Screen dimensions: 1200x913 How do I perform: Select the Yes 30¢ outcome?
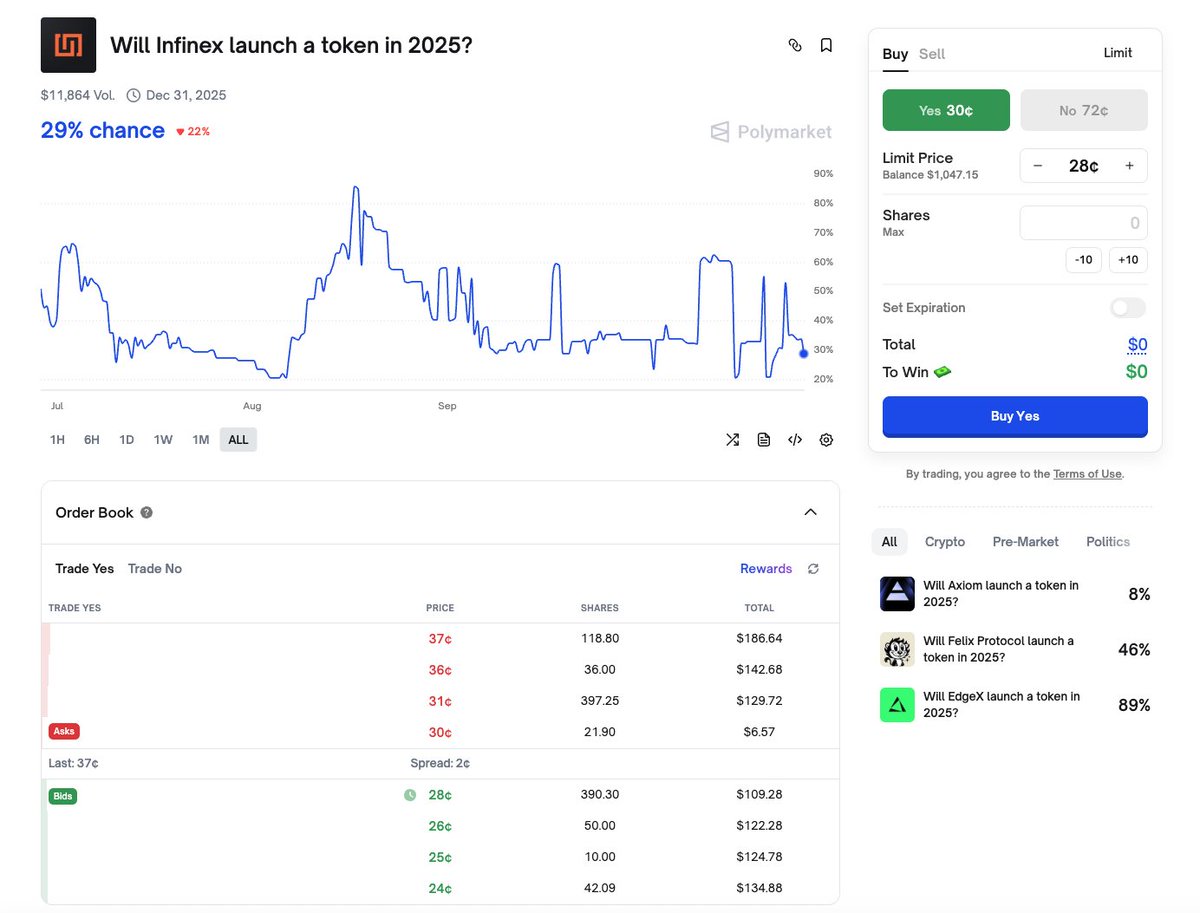(x=945, y=111)
